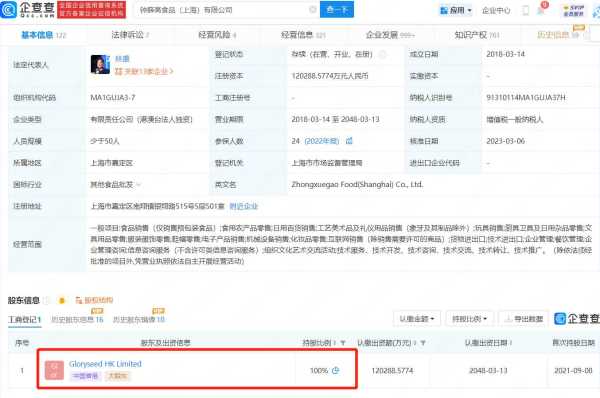
Task: Click the Qichacha logo at top left
Action: click(27, 10)
